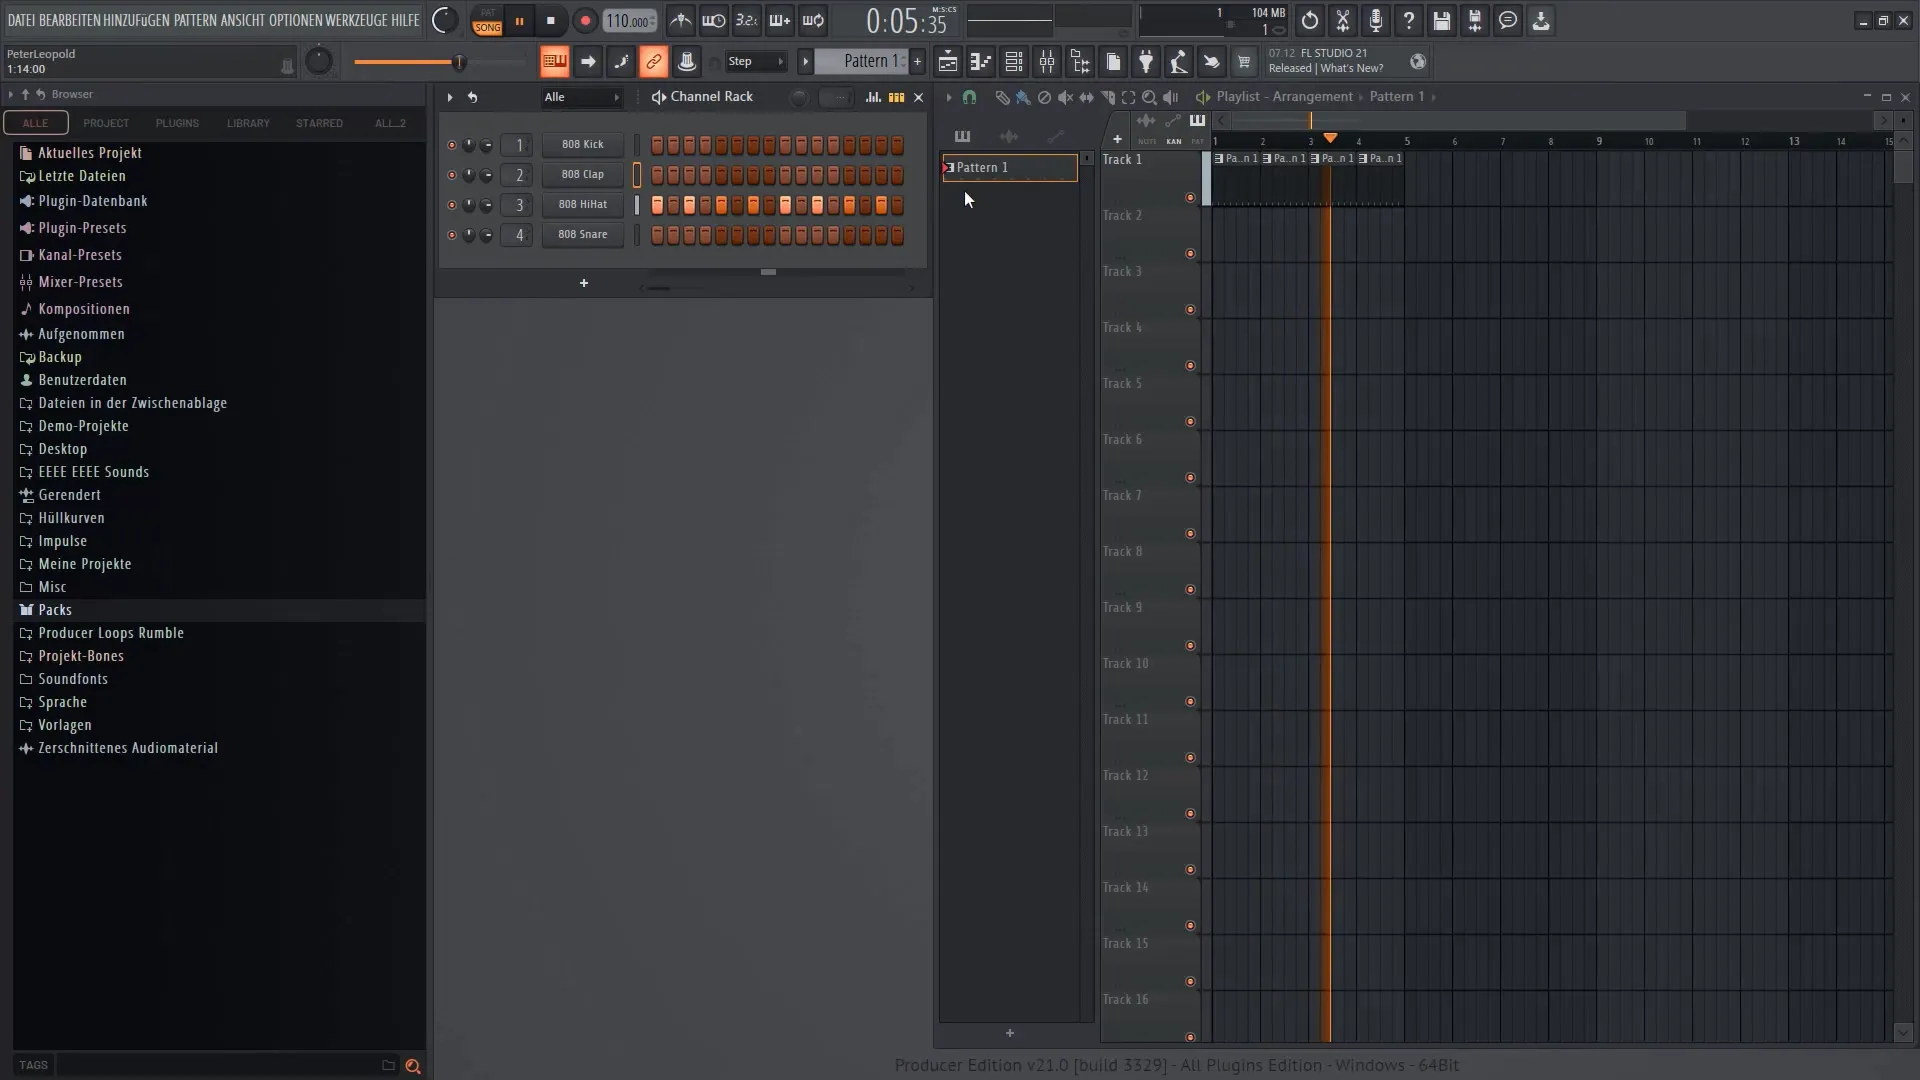Select the Mute tool in Playlist

coord(1065,97)
